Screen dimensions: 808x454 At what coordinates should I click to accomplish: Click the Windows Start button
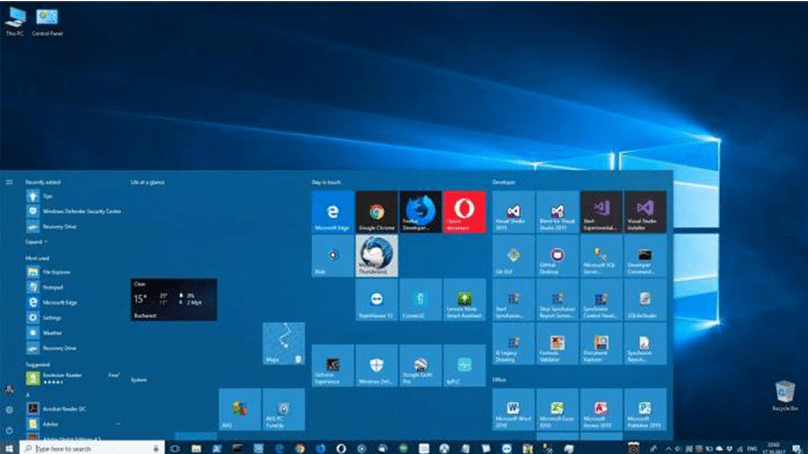[10, 448]
